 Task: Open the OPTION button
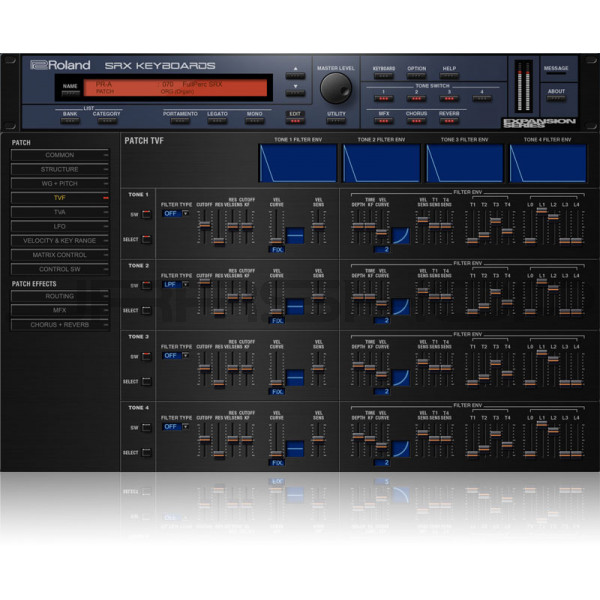click(x=416, y=76)
